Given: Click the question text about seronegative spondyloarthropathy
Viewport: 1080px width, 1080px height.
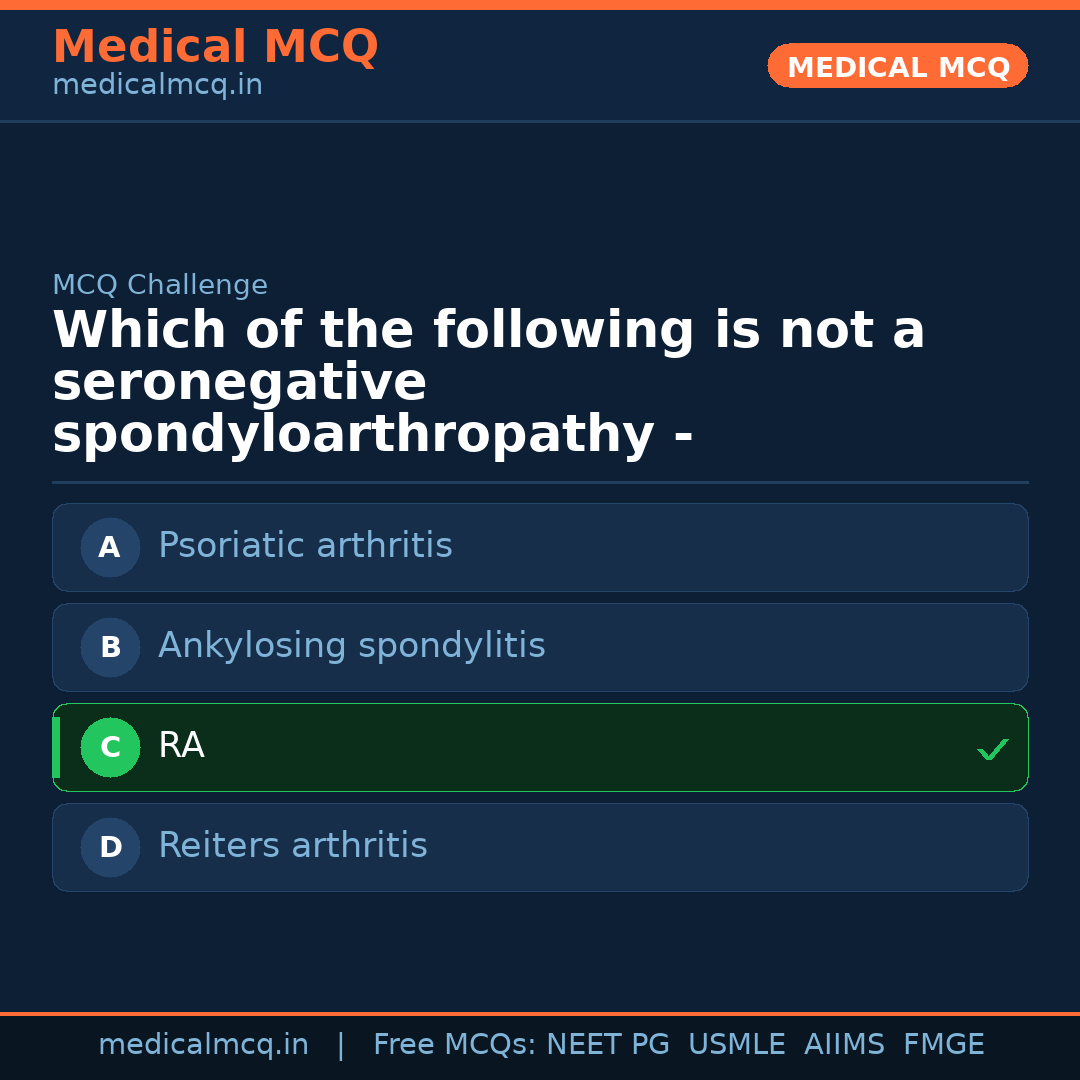Looking at the screenshot, I should [x=488, y=382].
